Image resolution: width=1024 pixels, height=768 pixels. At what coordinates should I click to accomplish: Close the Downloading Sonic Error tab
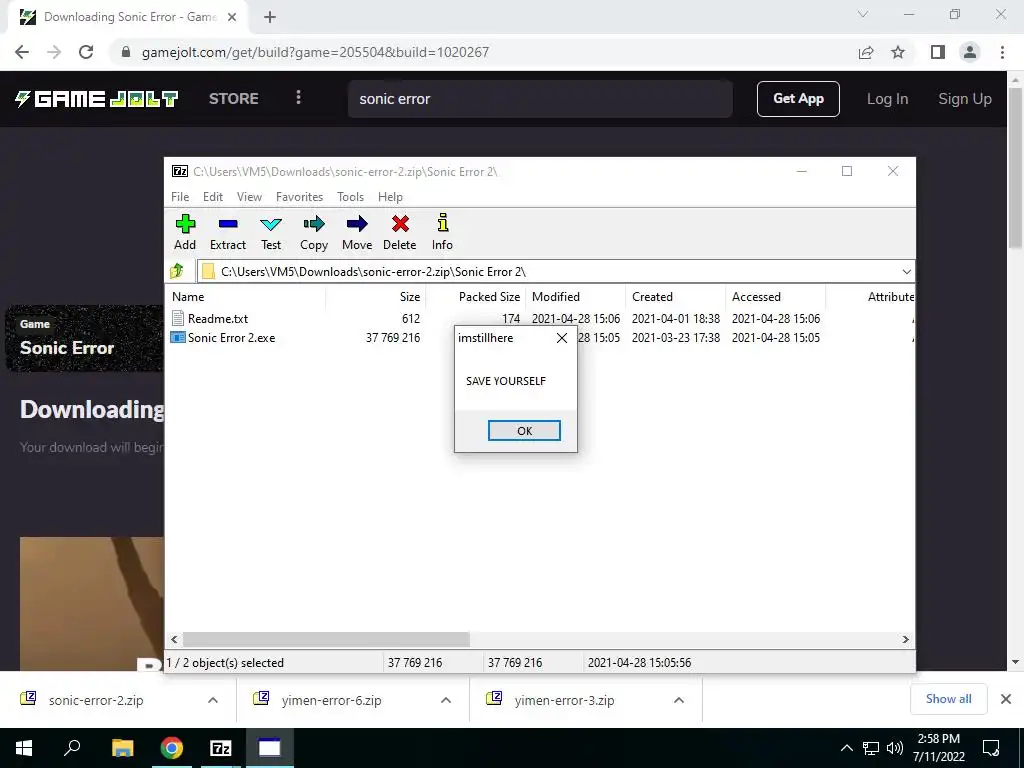click(x=232, y=18)
